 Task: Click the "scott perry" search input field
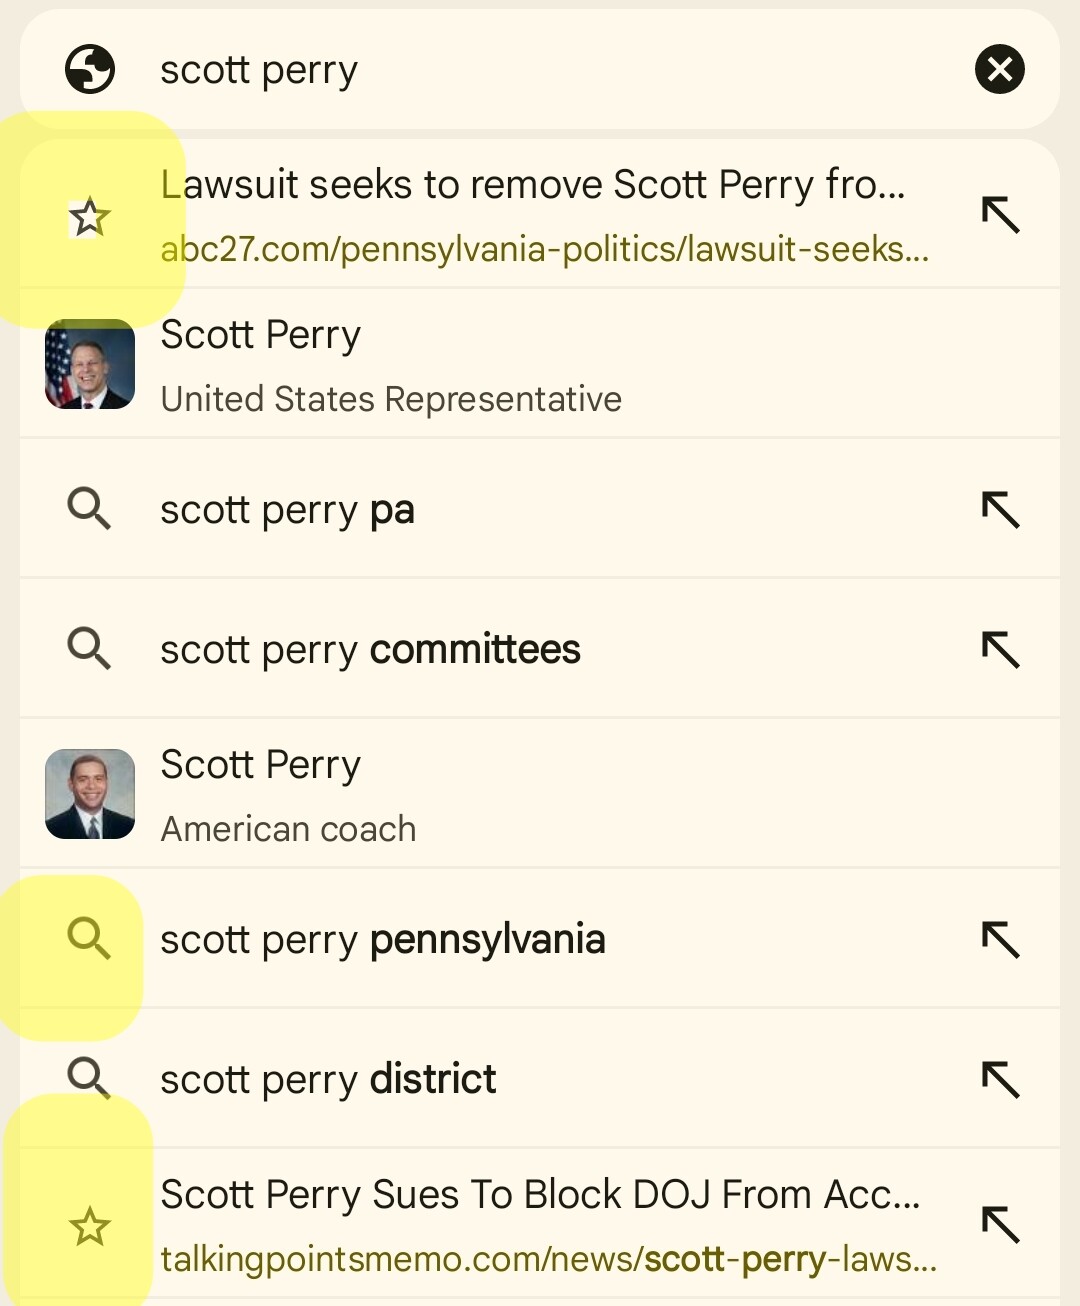pyautogui.click(x=550, y=70)
